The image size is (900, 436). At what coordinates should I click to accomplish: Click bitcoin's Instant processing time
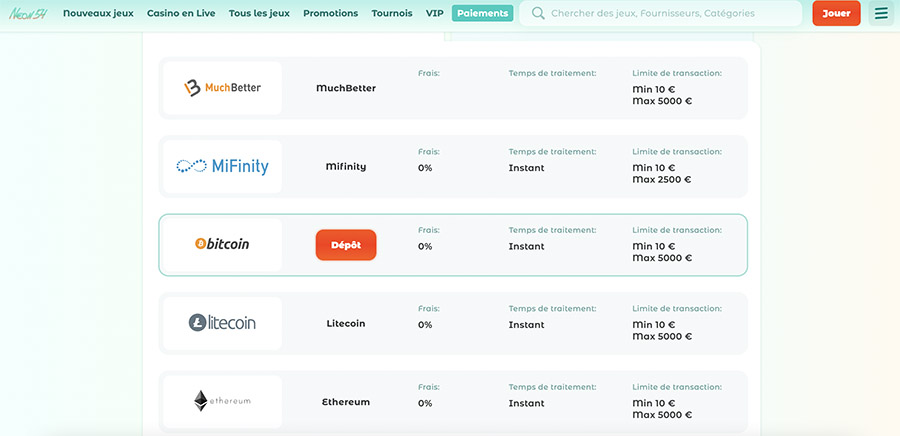click(526, 247)
